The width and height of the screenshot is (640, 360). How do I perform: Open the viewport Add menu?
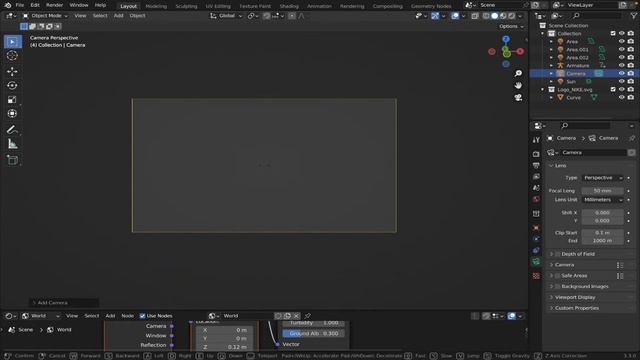118,16
